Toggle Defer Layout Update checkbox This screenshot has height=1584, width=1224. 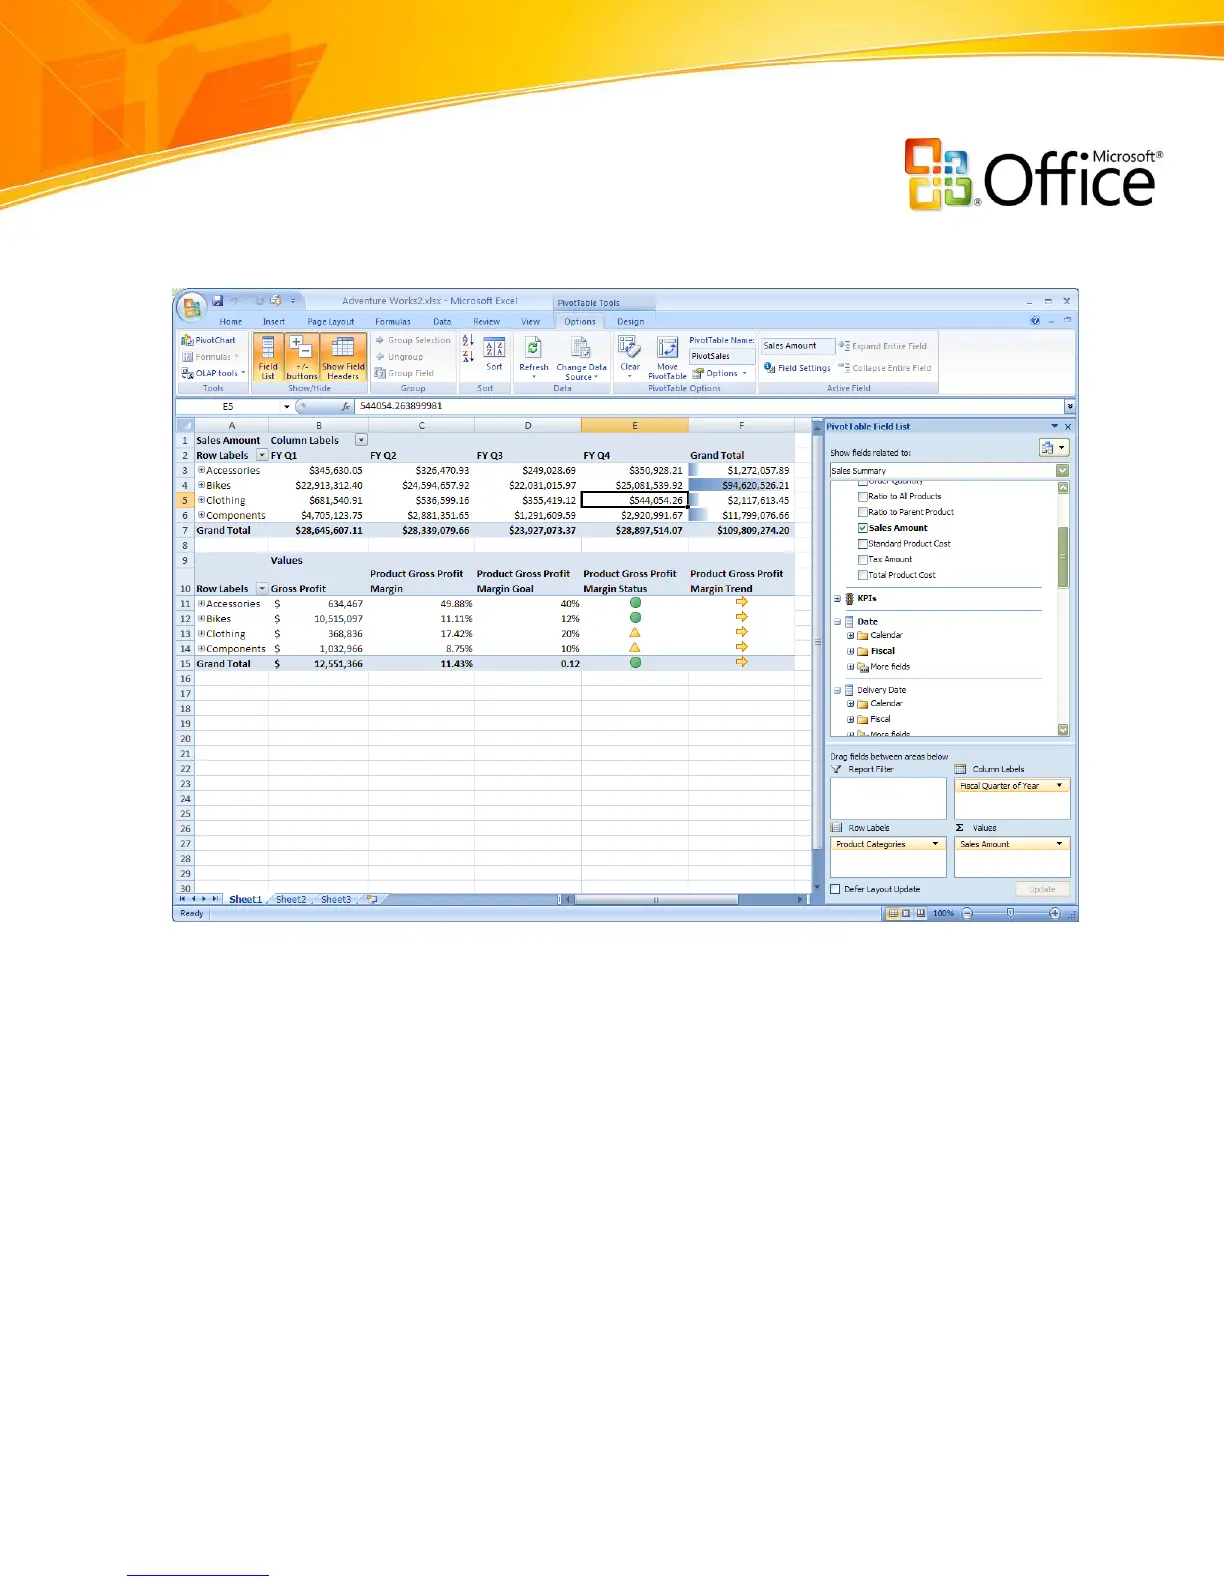(x=835, y=889)
